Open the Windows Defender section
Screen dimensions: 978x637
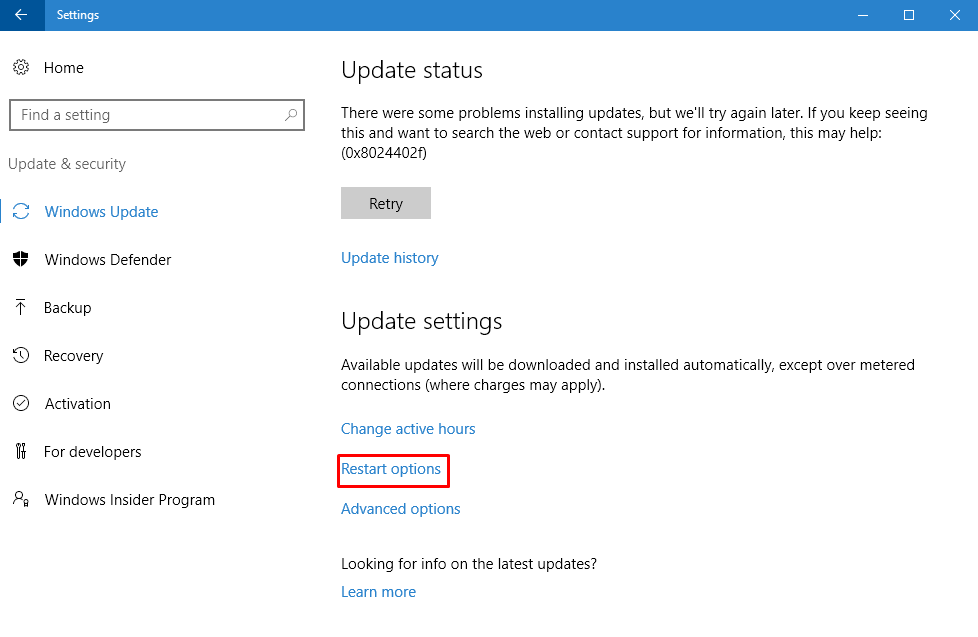click(108, 260)
